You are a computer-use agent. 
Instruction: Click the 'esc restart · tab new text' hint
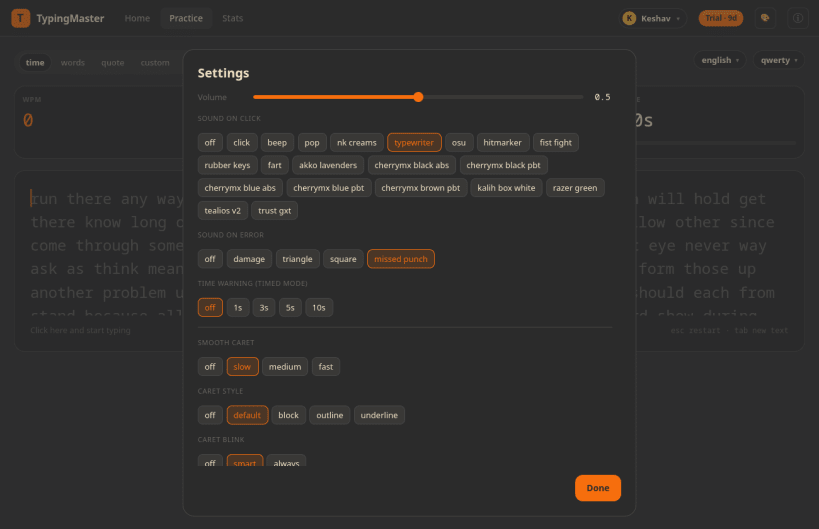point(729,330)
